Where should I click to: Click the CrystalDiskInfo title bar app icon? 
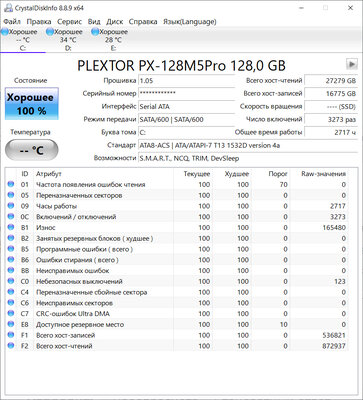click(9, 8)
